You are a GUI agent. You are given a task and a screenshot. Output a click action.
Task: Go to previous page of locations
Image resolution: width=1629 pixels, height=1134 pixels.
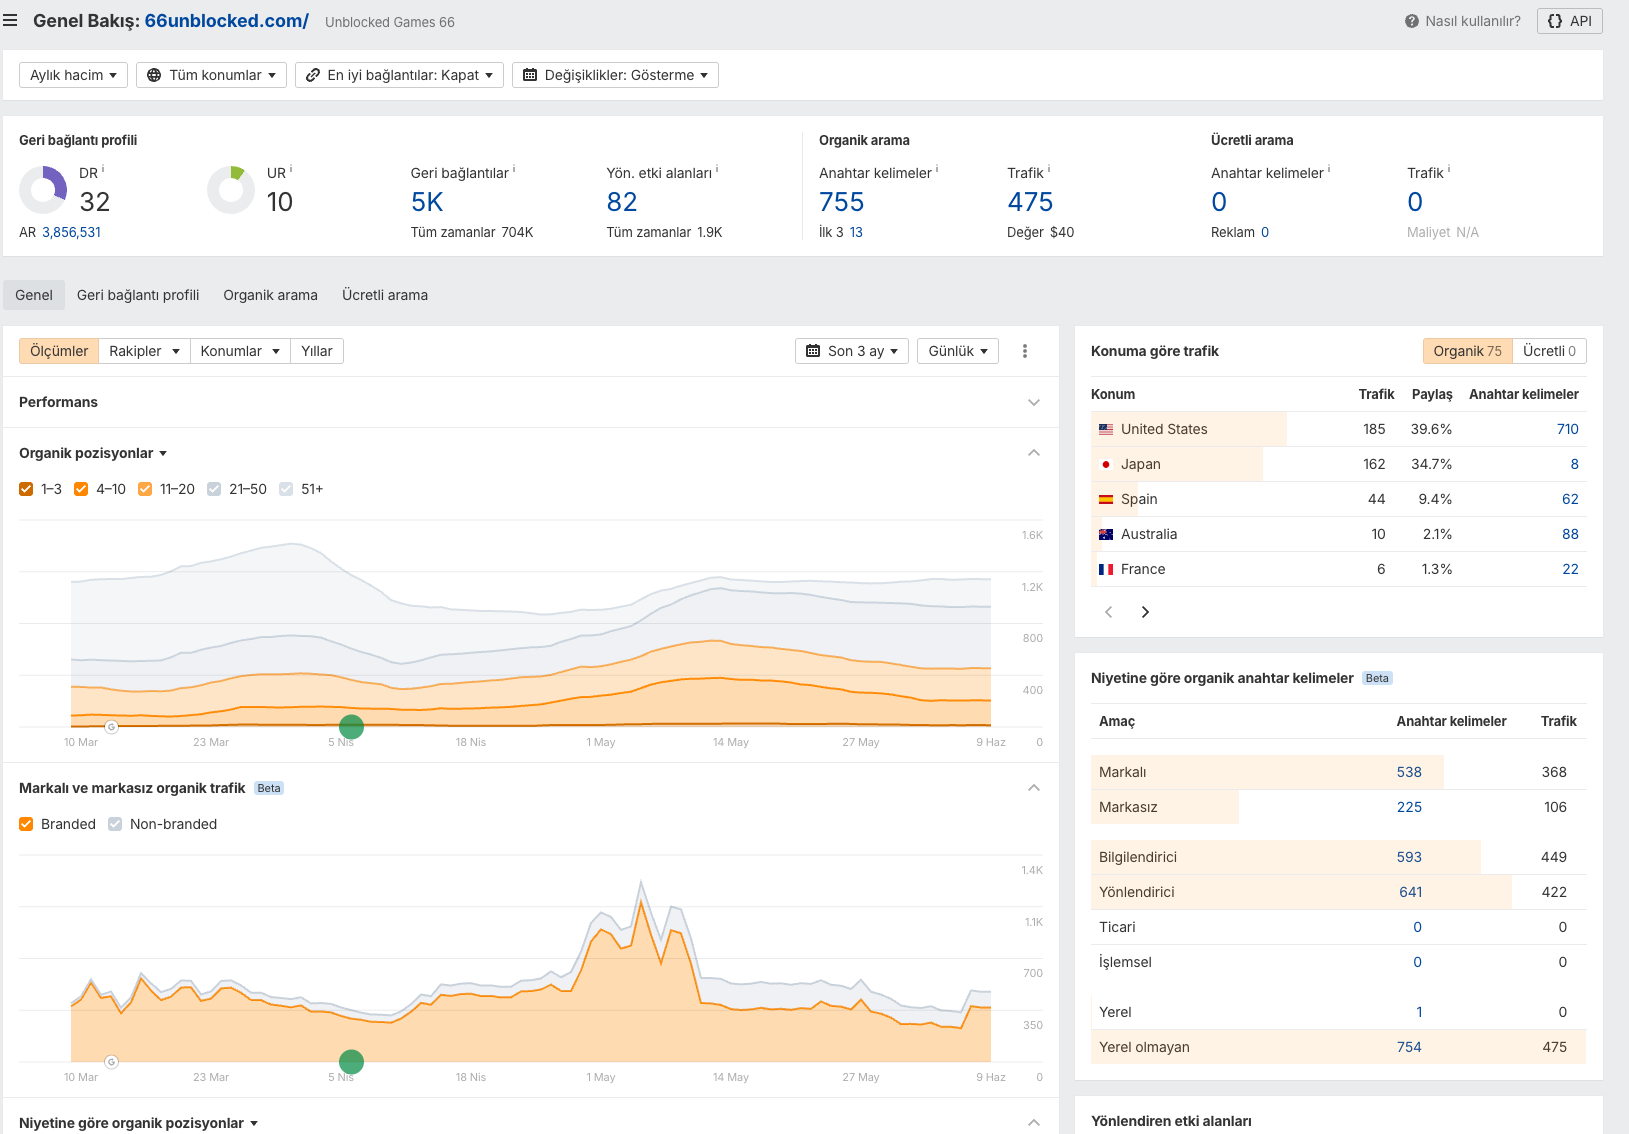pos(1108,612)
